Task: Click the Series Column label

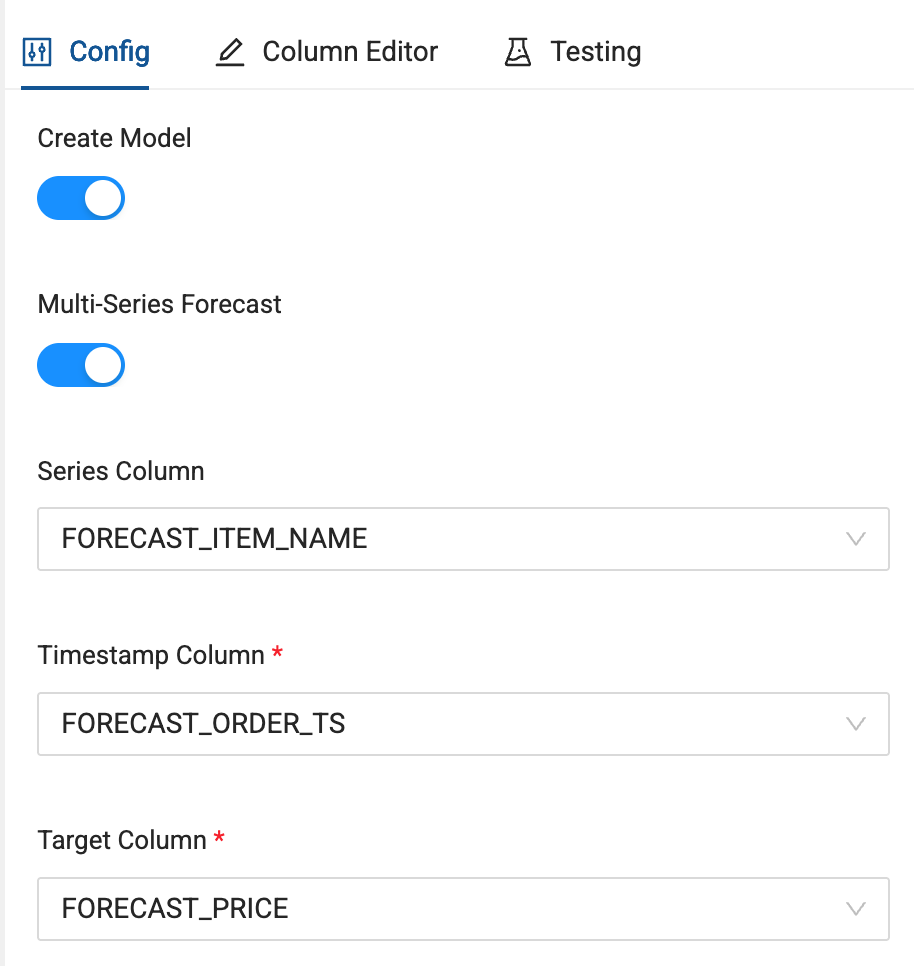Action: (x=121, y=471)
